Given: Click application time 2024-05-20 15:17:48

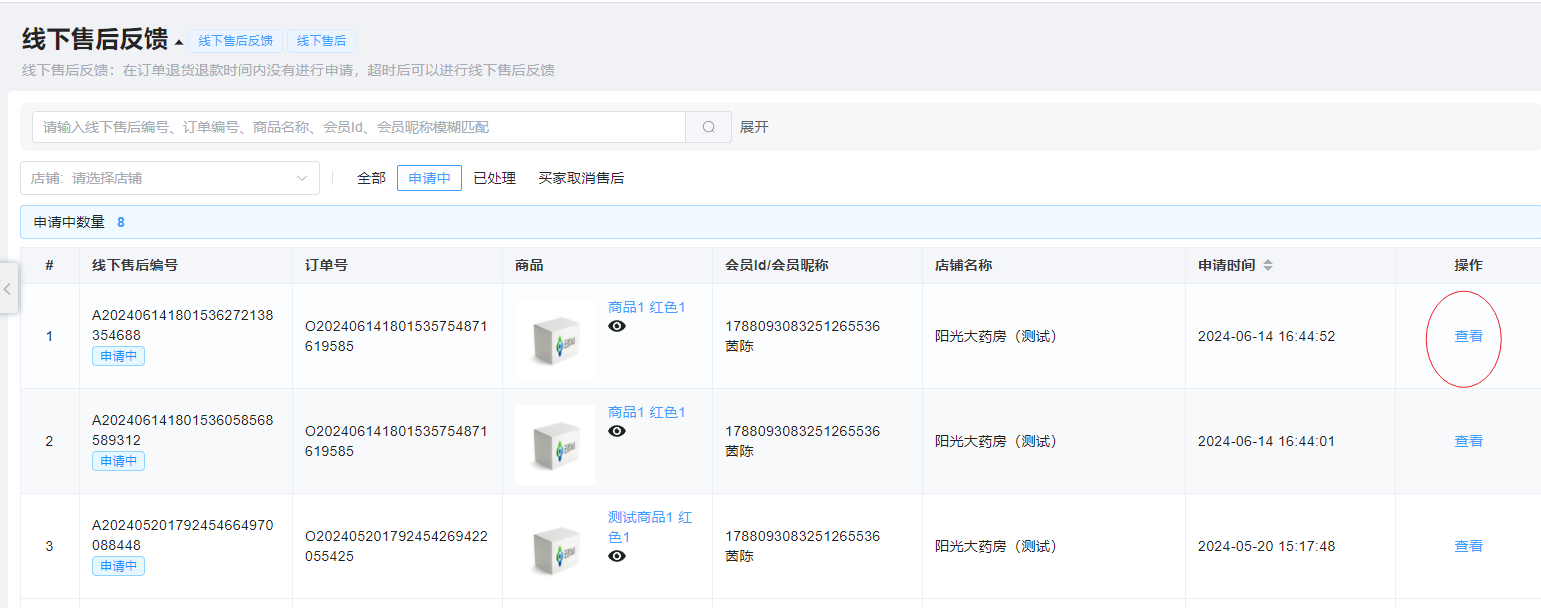Looking at the screenshot, I should tap(1266, 546).
